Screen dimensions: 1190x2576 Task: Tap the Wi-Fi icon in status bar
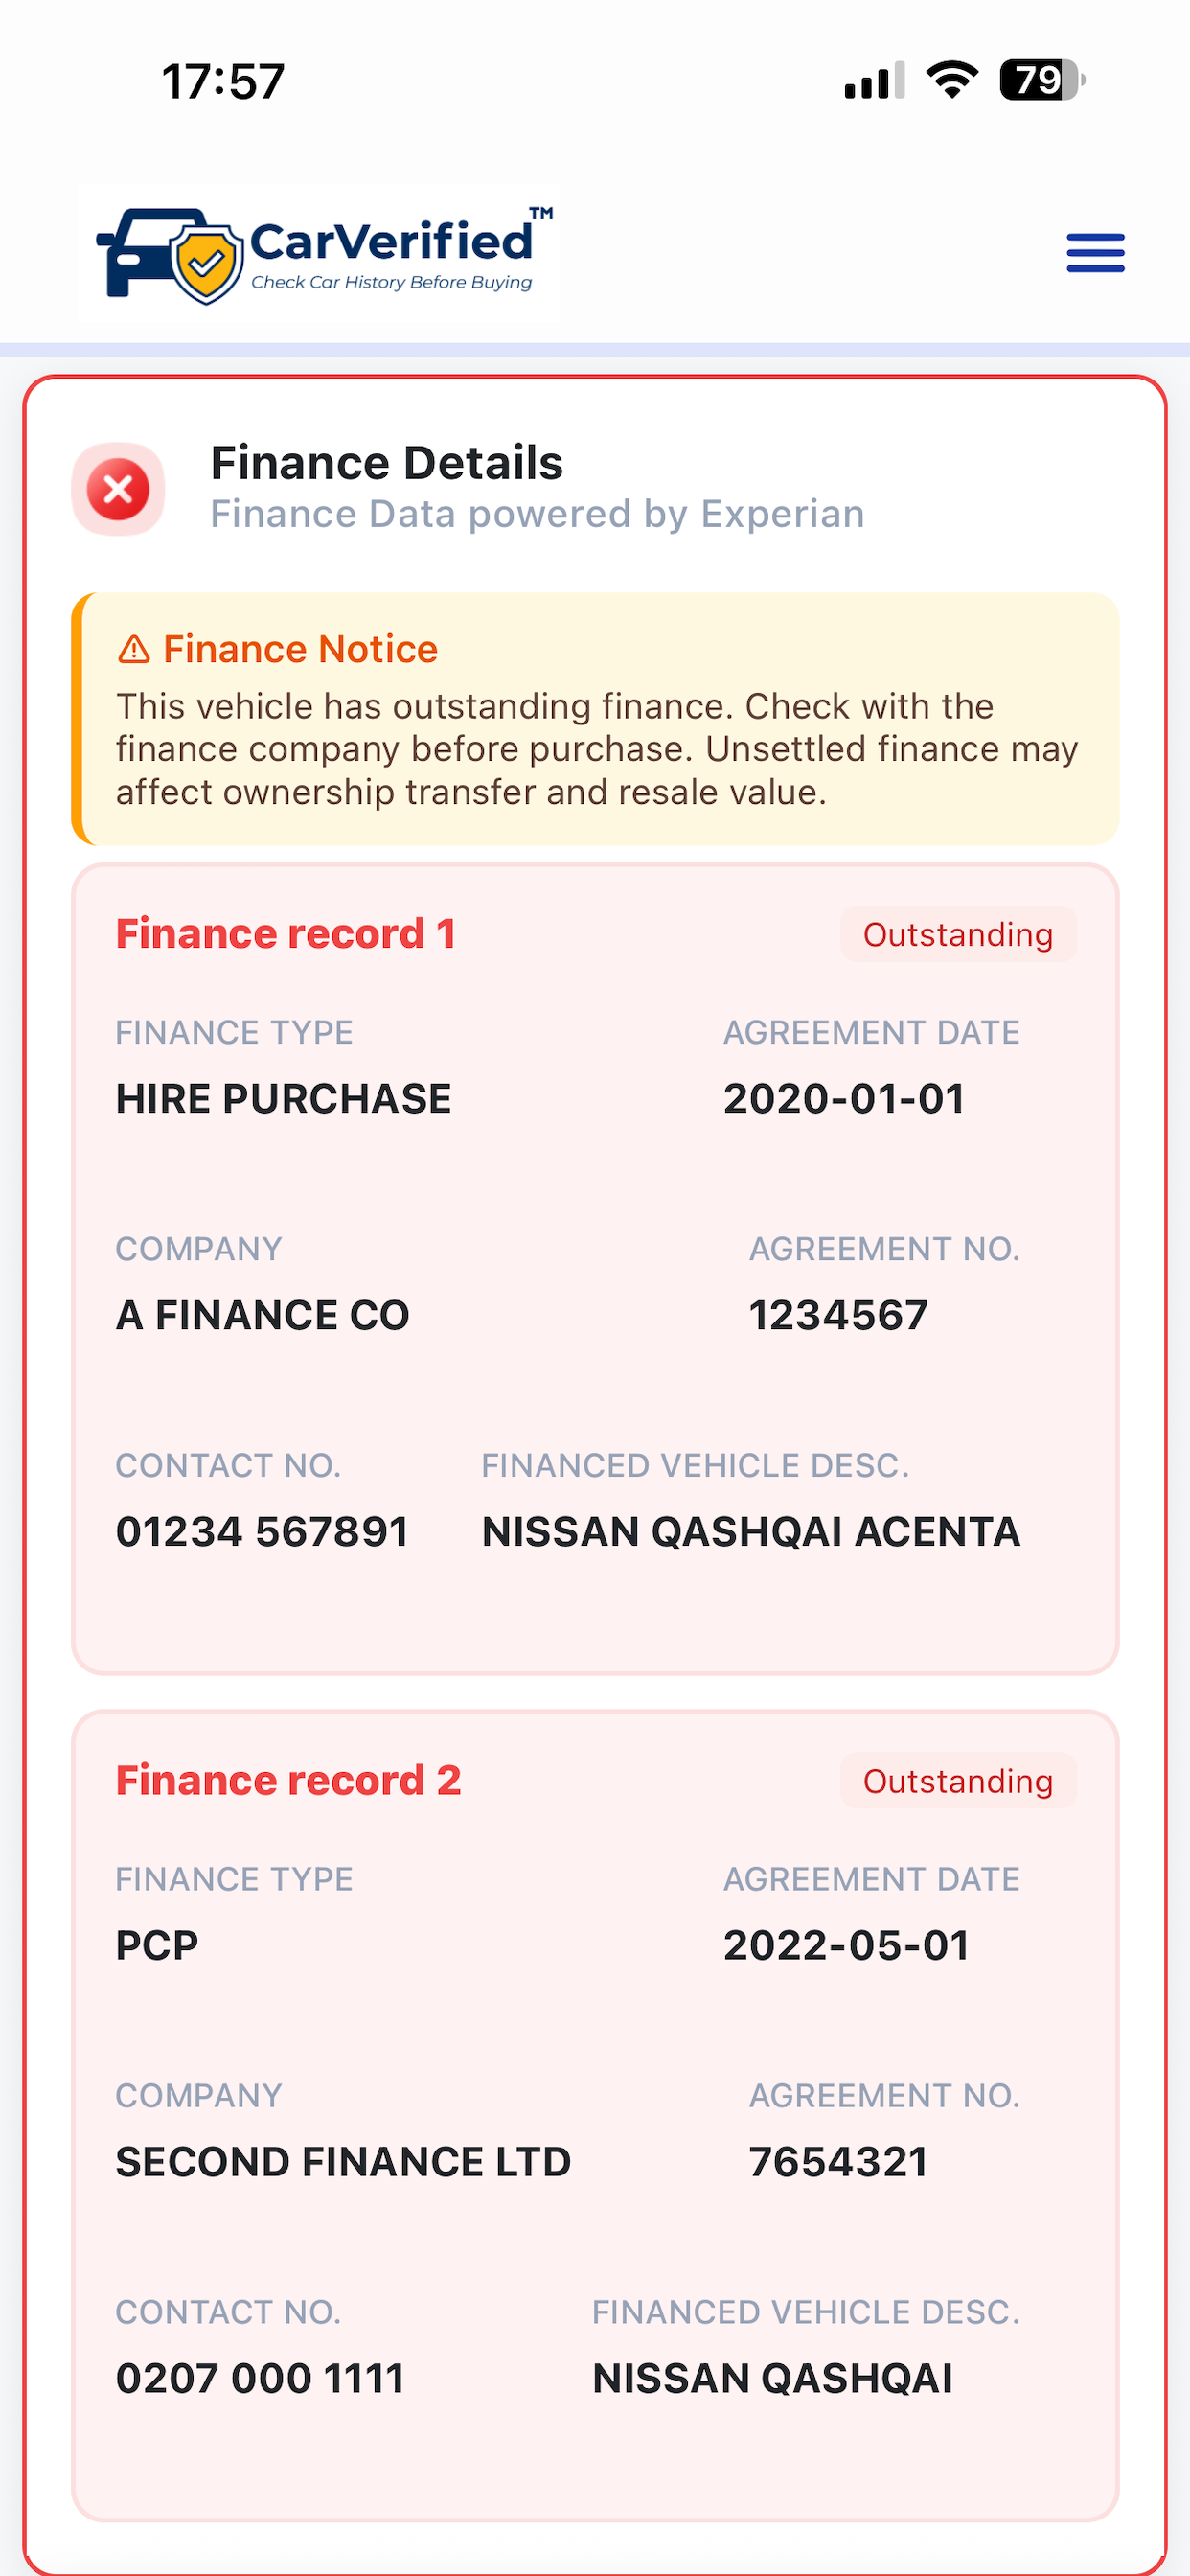click(952, 80)
